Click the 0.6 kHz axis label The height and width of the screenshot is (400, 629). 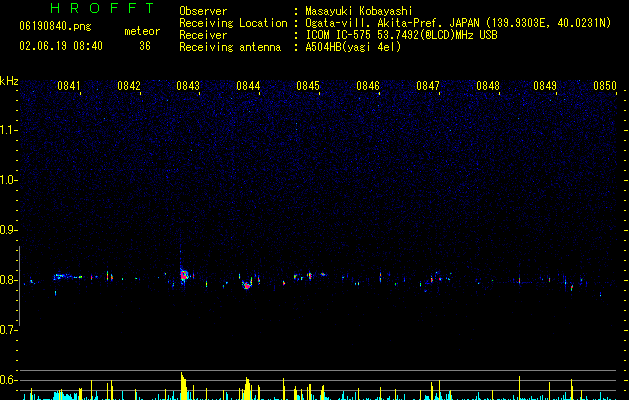point(9,380)
